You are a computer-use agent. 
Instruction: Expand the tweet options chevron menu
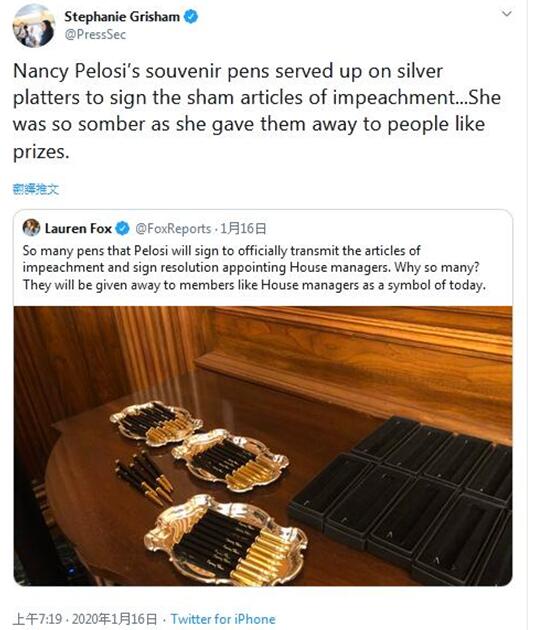coord(507,14)
